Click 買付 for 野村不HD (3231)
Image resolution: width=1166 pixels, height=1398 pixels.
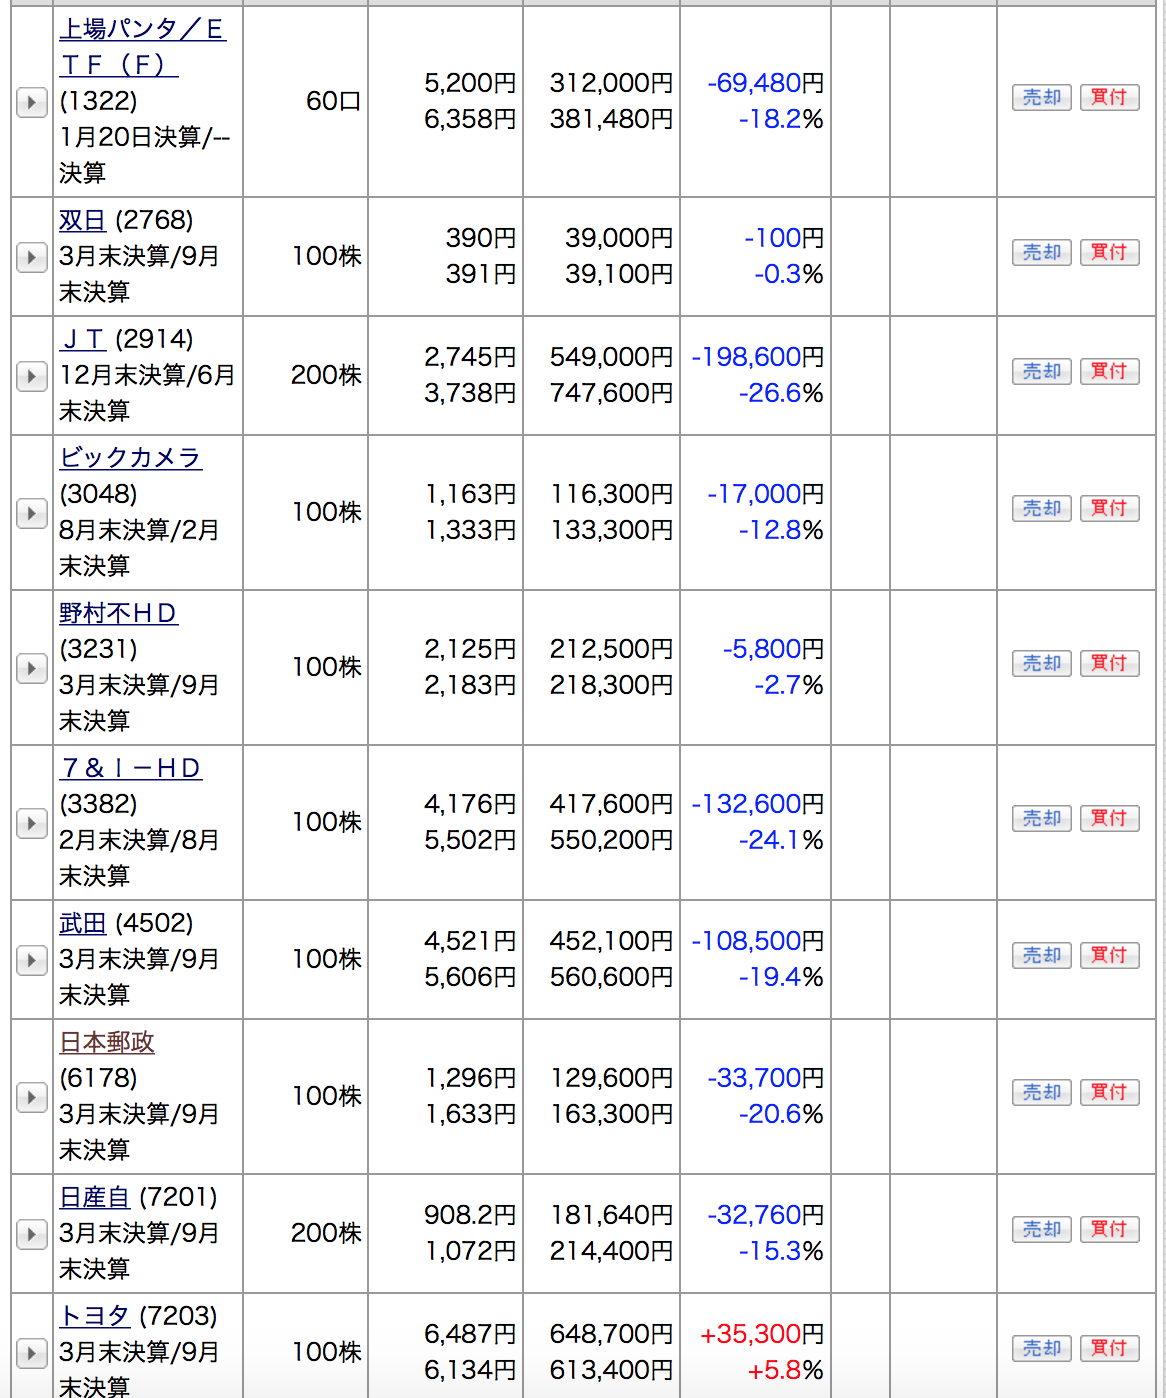point(1109,663)
